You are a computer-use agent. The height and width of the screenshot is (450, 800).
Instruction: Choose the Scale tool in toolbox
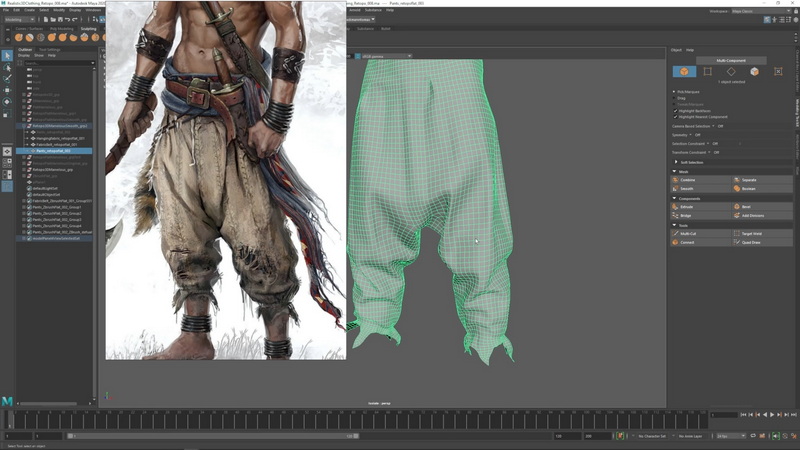pos(7,113)
